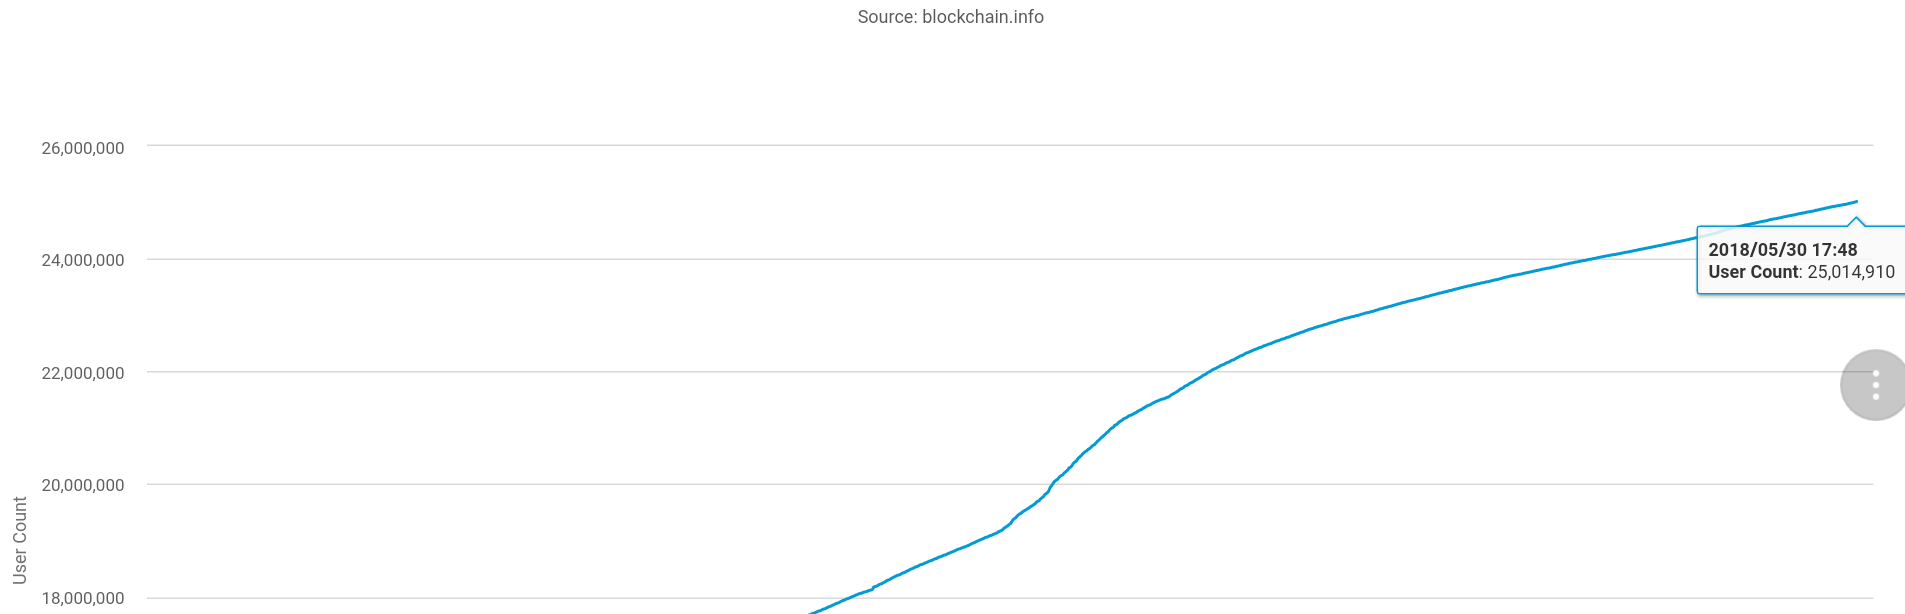Select the 20,000,000 axis tick label
Screen dimensions: 1905x614
point(83,485)
